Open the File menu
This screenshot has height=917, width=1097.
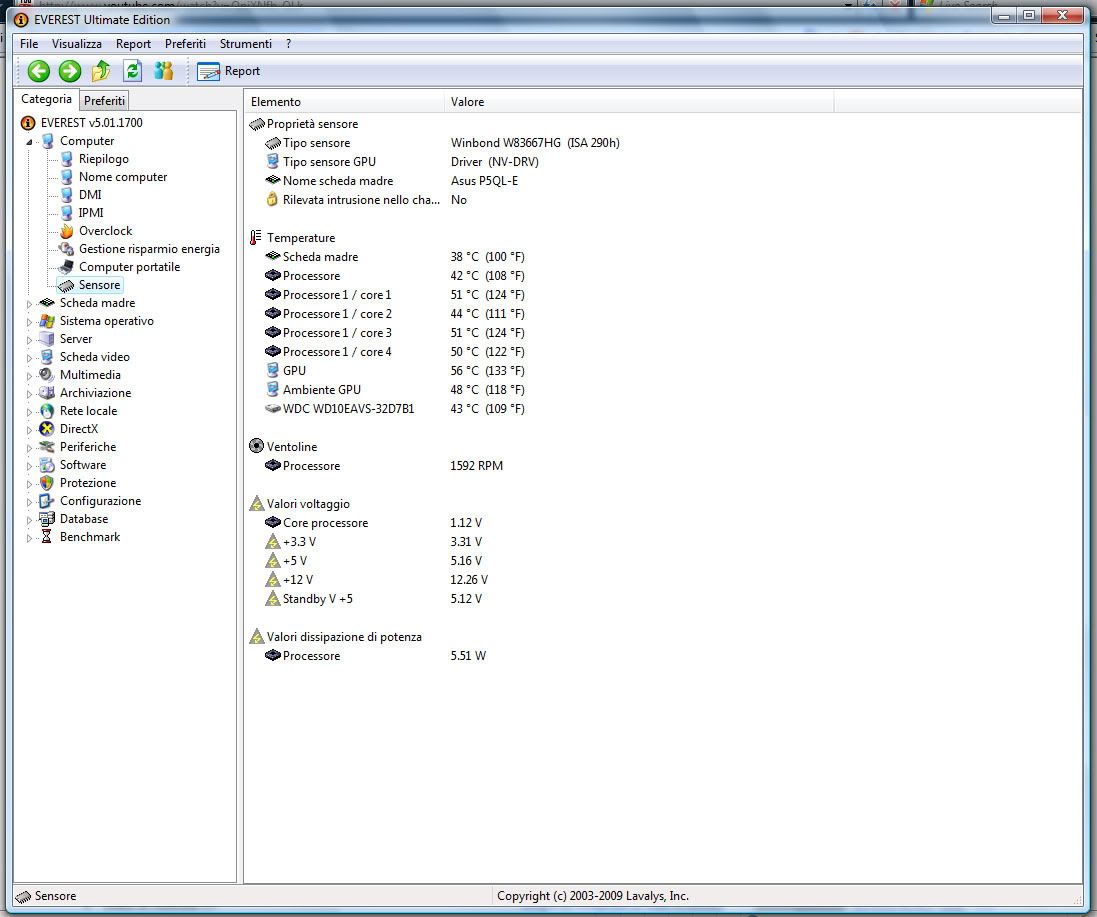(x=29, y=43)
